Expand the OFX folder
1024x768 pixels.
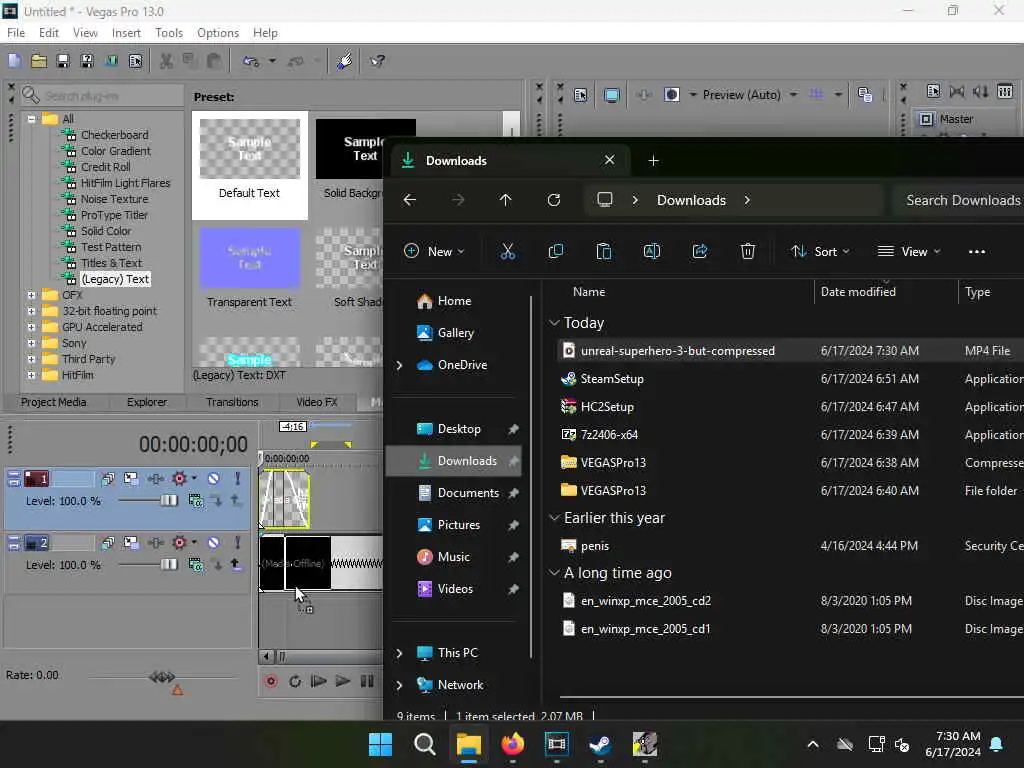(31, 295)
